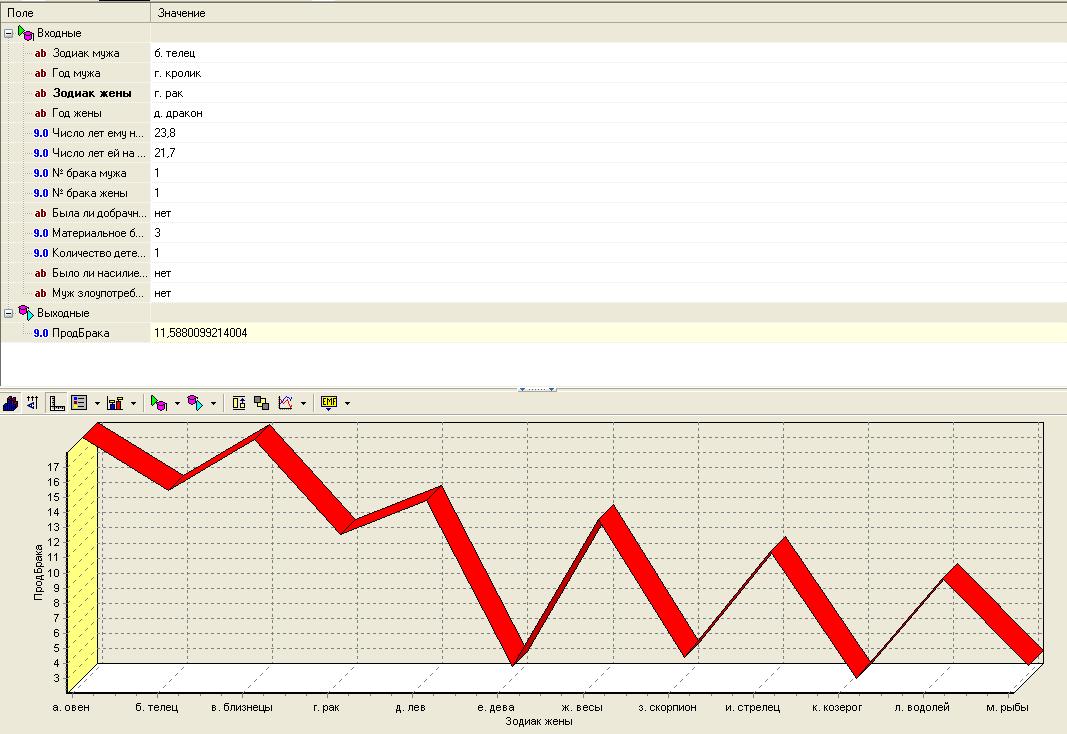This screenshot has width=1067, height=734.
Task: Open the output fields dropdown arrow
Action: pyautogui.click(x=214, y=404)
